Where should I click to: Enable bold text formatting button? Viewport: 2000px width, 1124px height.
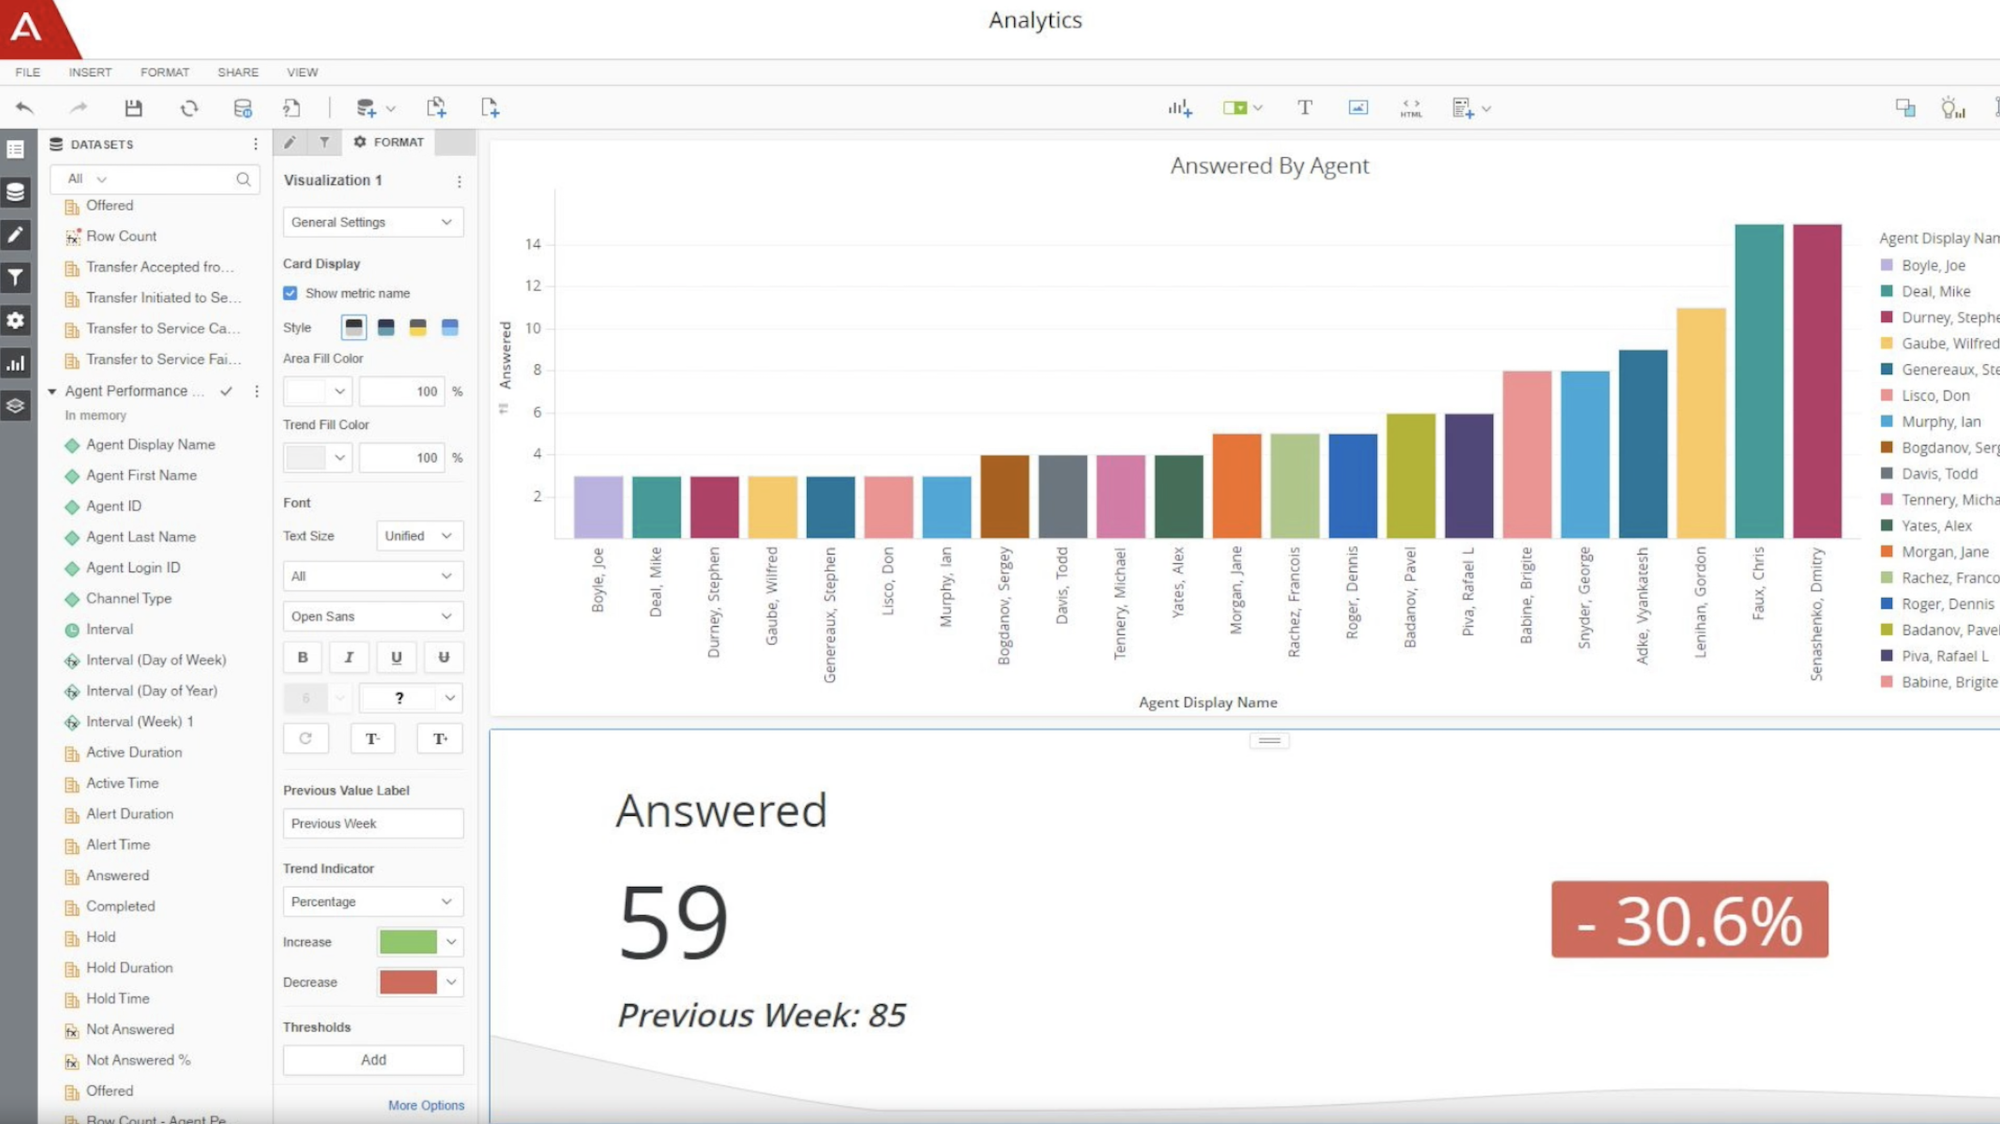[x=302, y=657]
